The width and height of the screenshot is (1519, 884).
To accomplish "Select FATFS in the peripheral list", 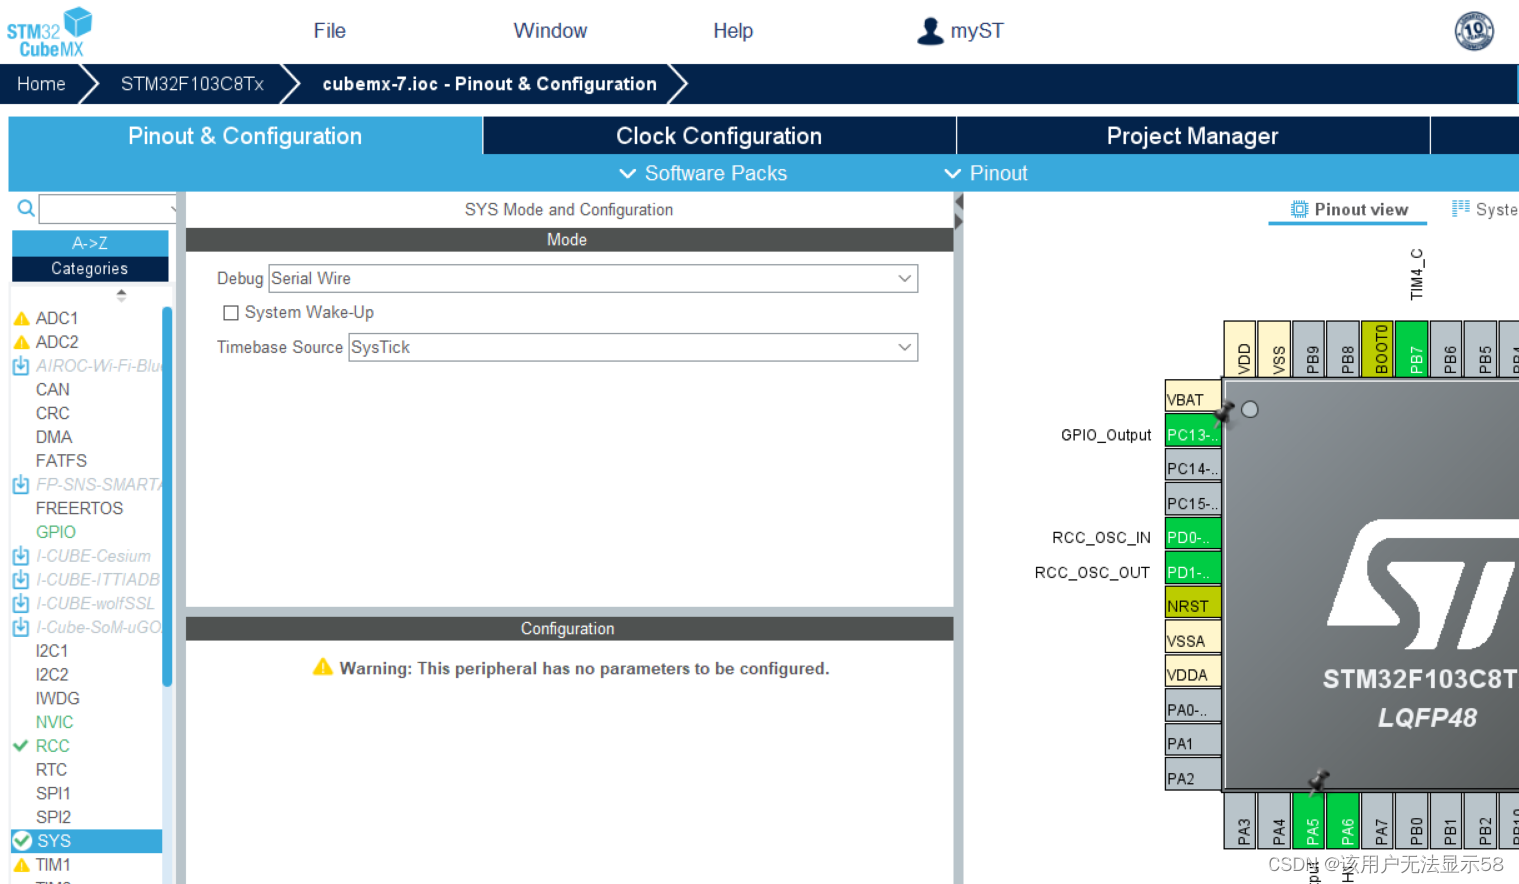I will pyautogui.click(x=61, y=461).
